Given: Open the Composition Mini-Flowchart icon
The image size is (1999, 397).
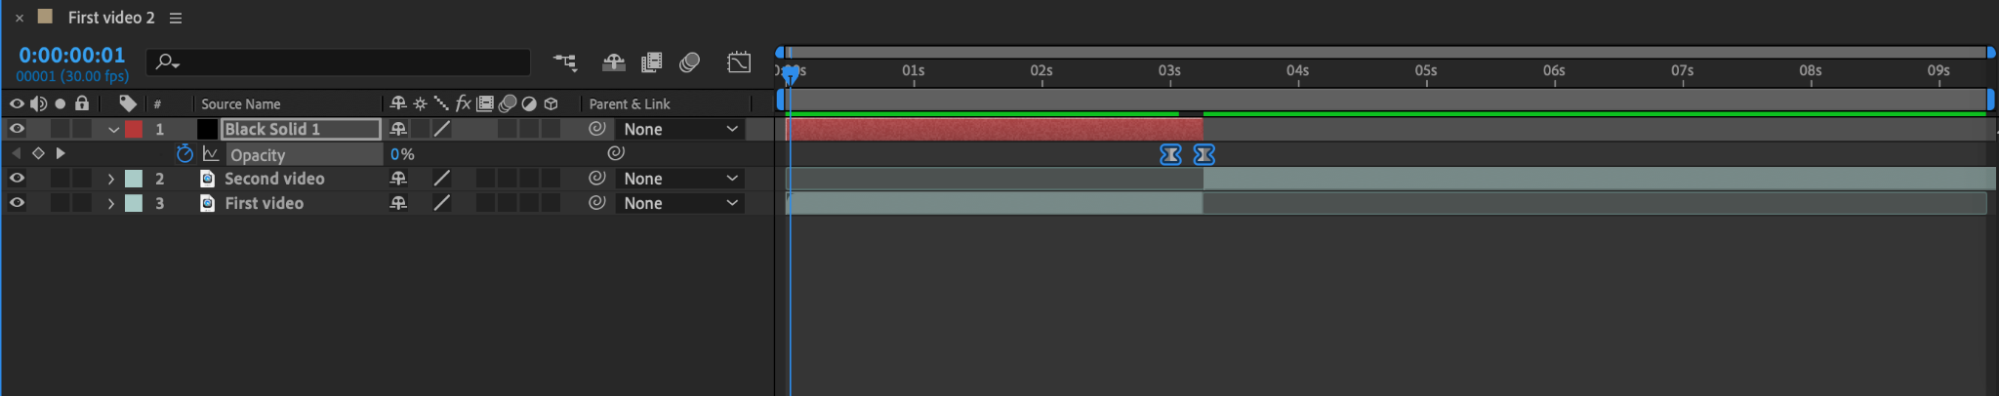Looking at the screenshot, I should 565,62.
